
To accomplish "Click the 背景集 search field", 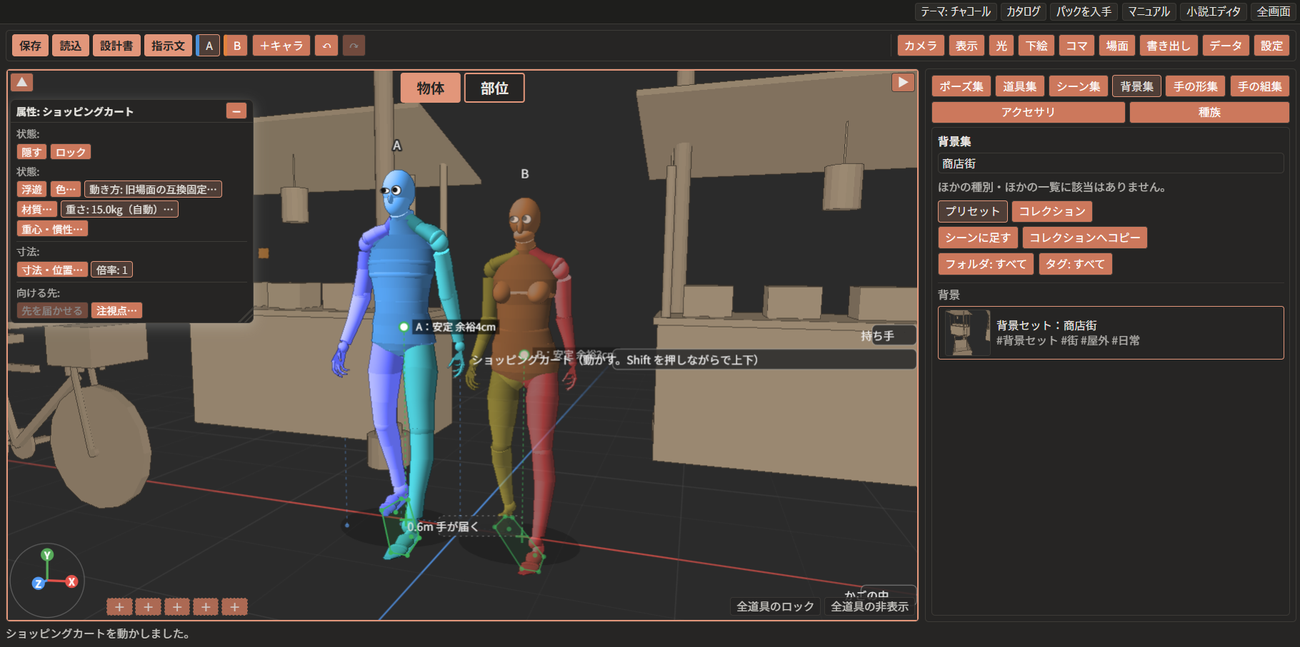I will (x=1110, y=163).
